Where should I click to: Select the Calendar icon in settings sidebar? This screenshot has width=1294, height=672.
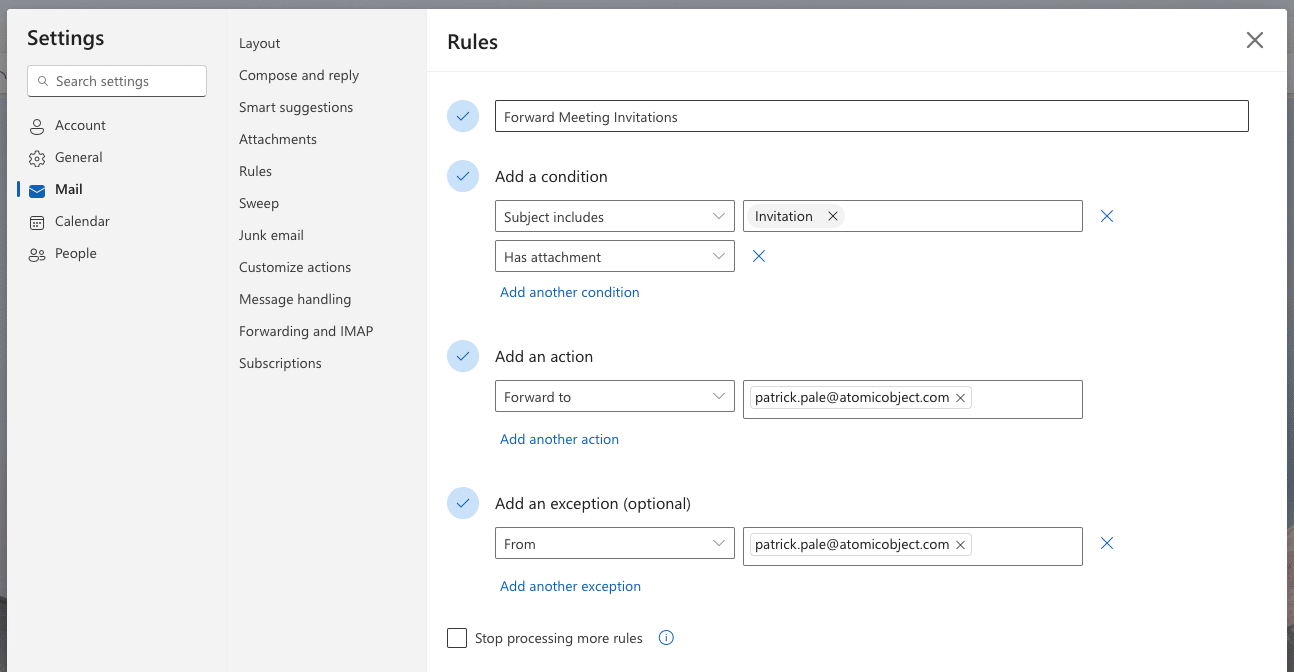pyautogui.click(x=36, y=221)
